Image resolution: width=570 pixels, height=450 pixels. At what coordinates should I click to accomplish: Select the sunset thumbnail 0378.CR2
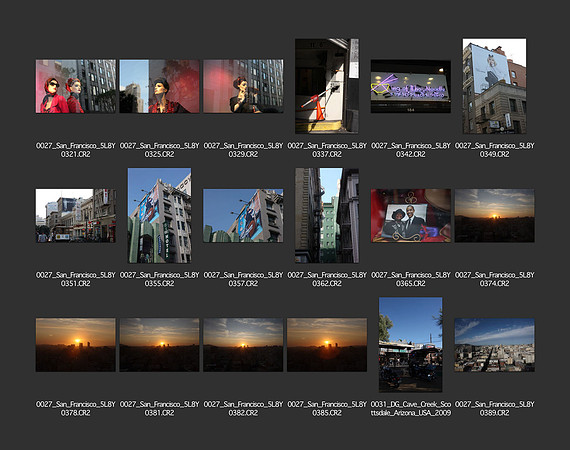(x=76, y=345)
